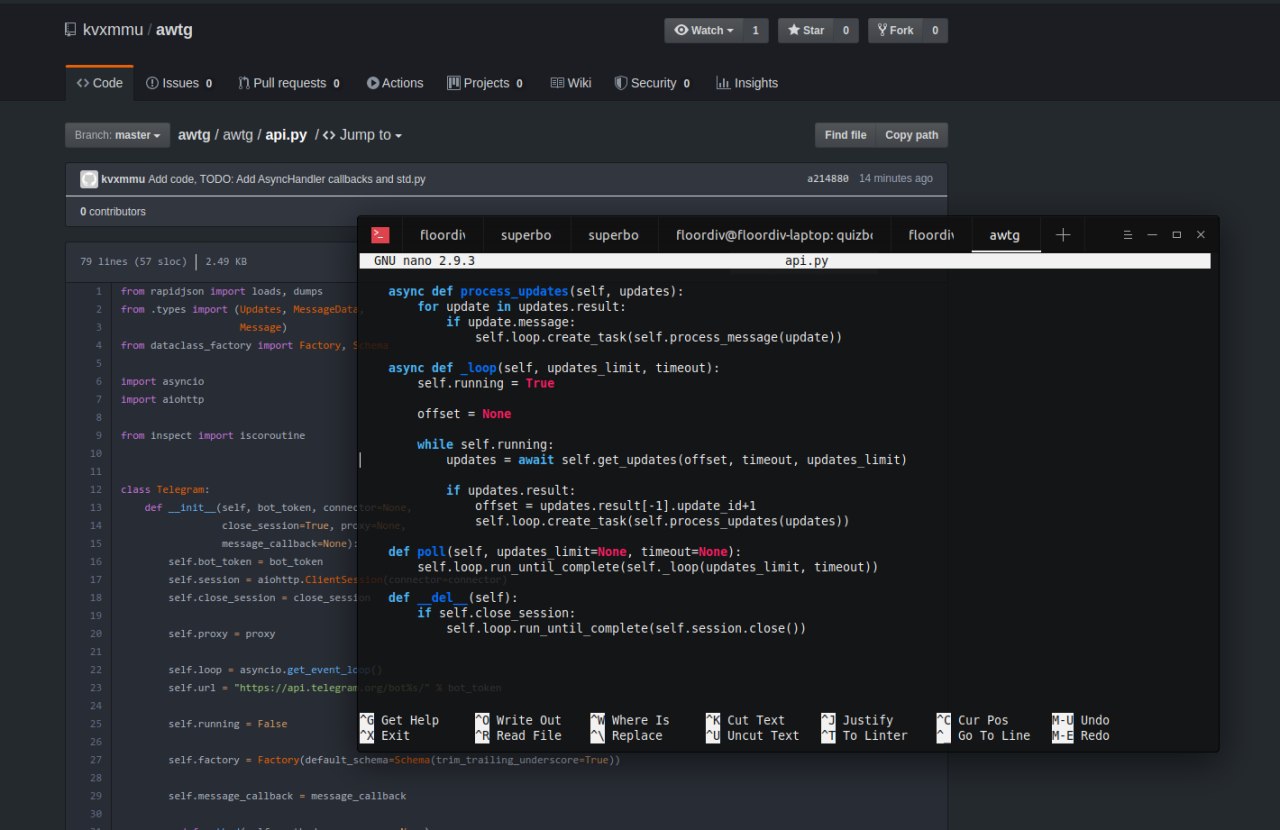Open the Actions tab
This screenshot has width=1280, height=830.
tap(395, 83)
